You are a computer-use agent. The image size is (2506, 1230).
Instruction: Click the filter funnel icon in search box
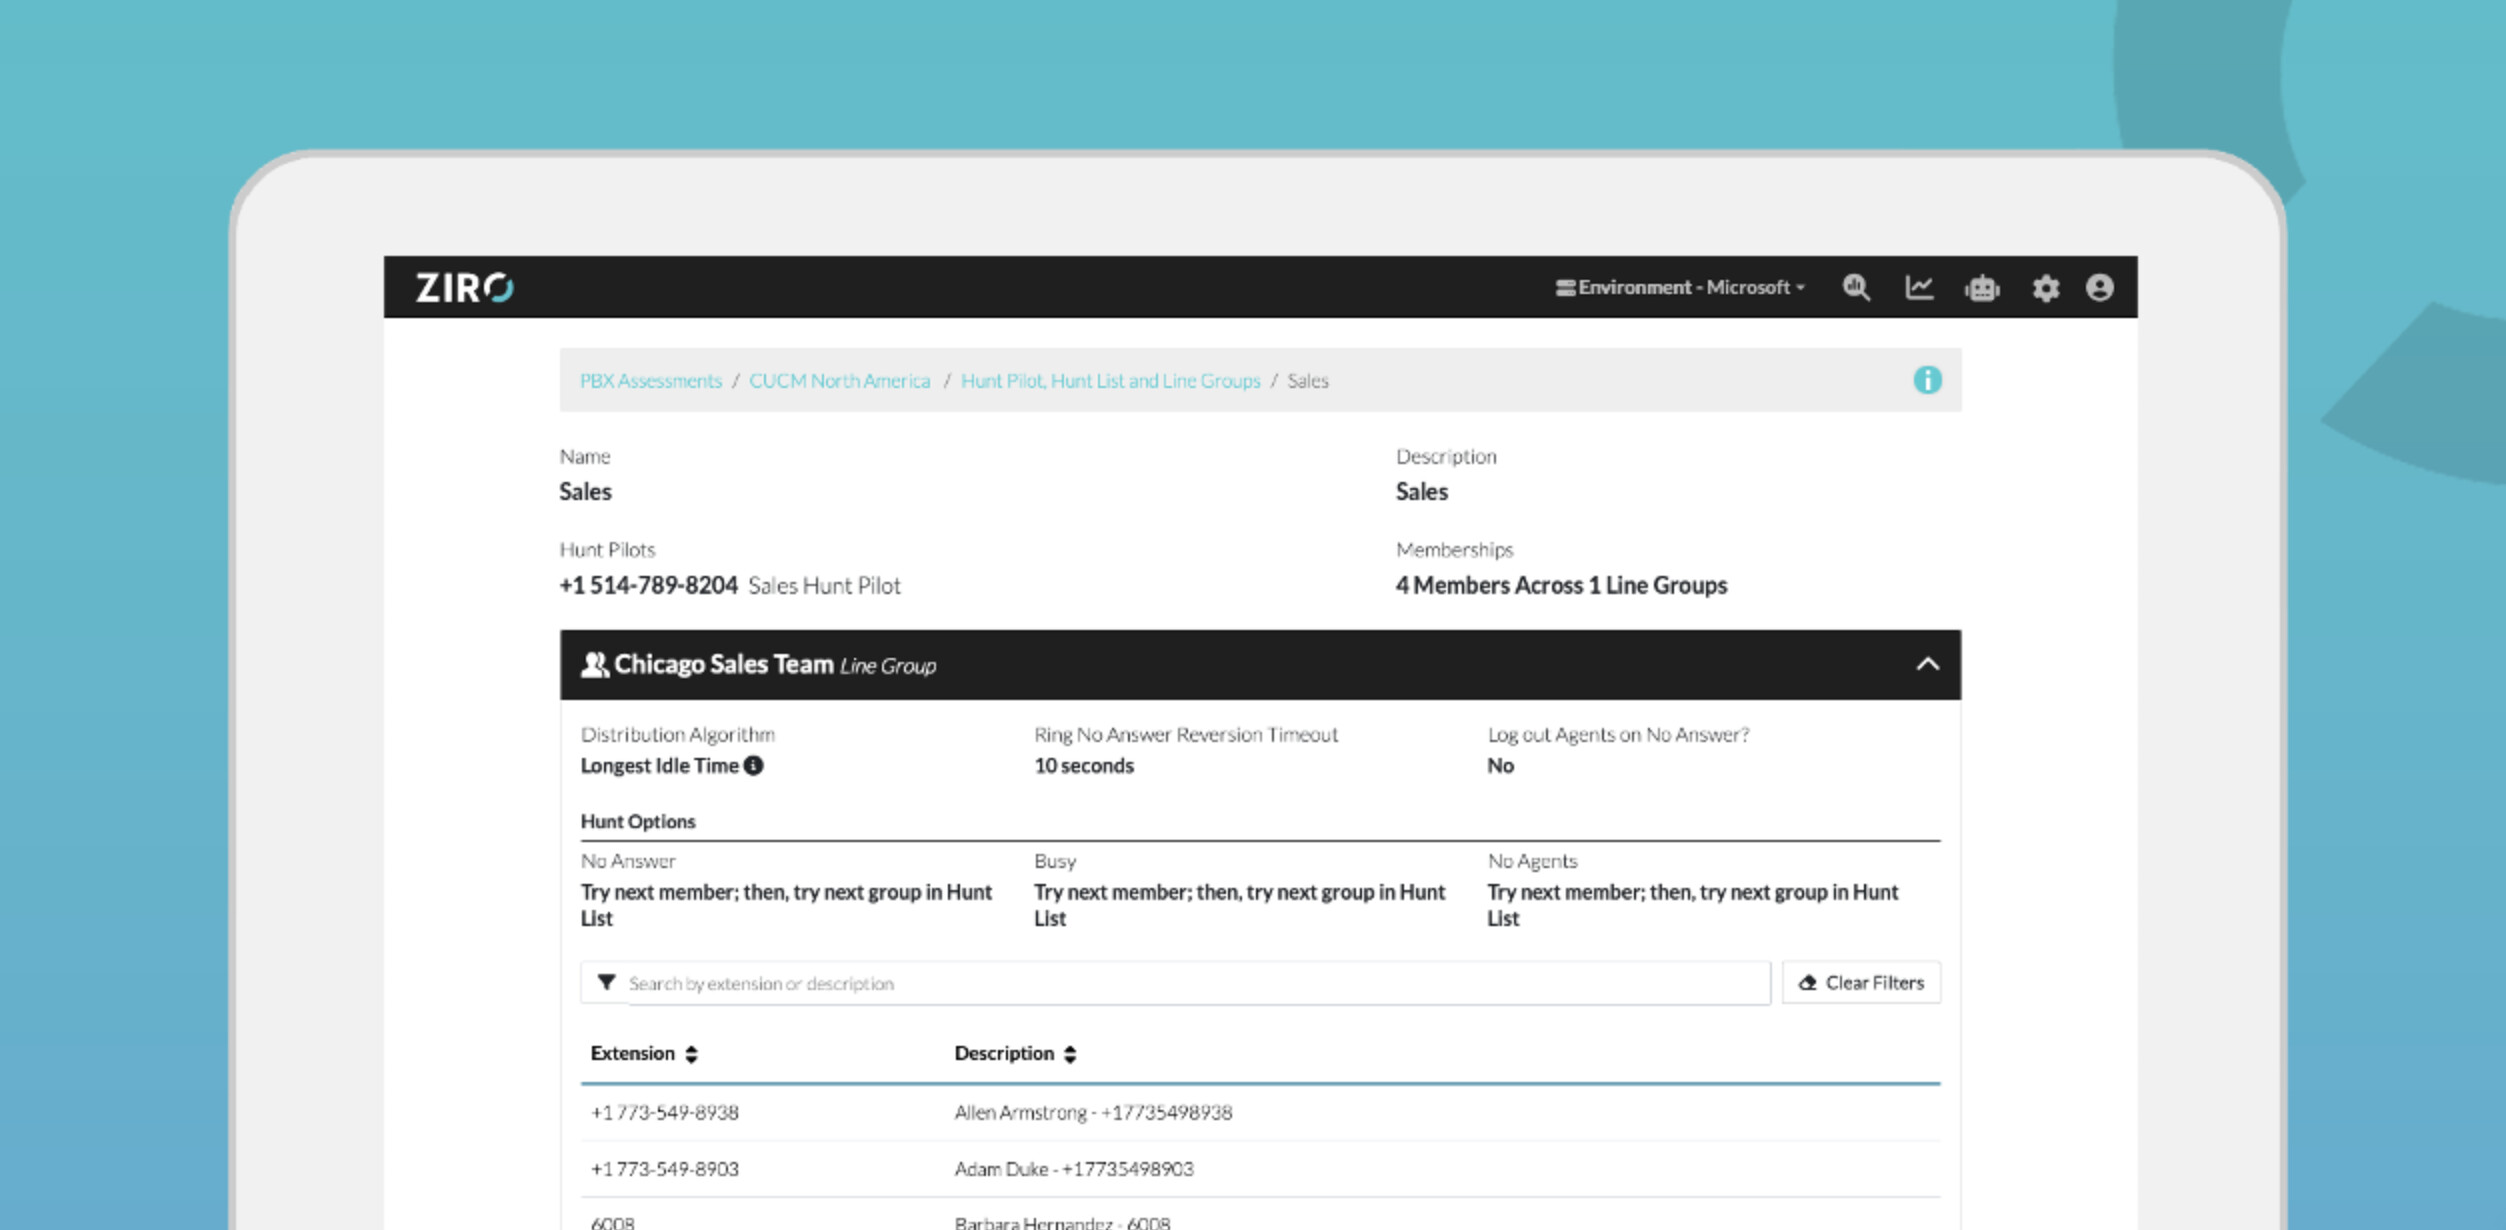click(x=606, y=982)
